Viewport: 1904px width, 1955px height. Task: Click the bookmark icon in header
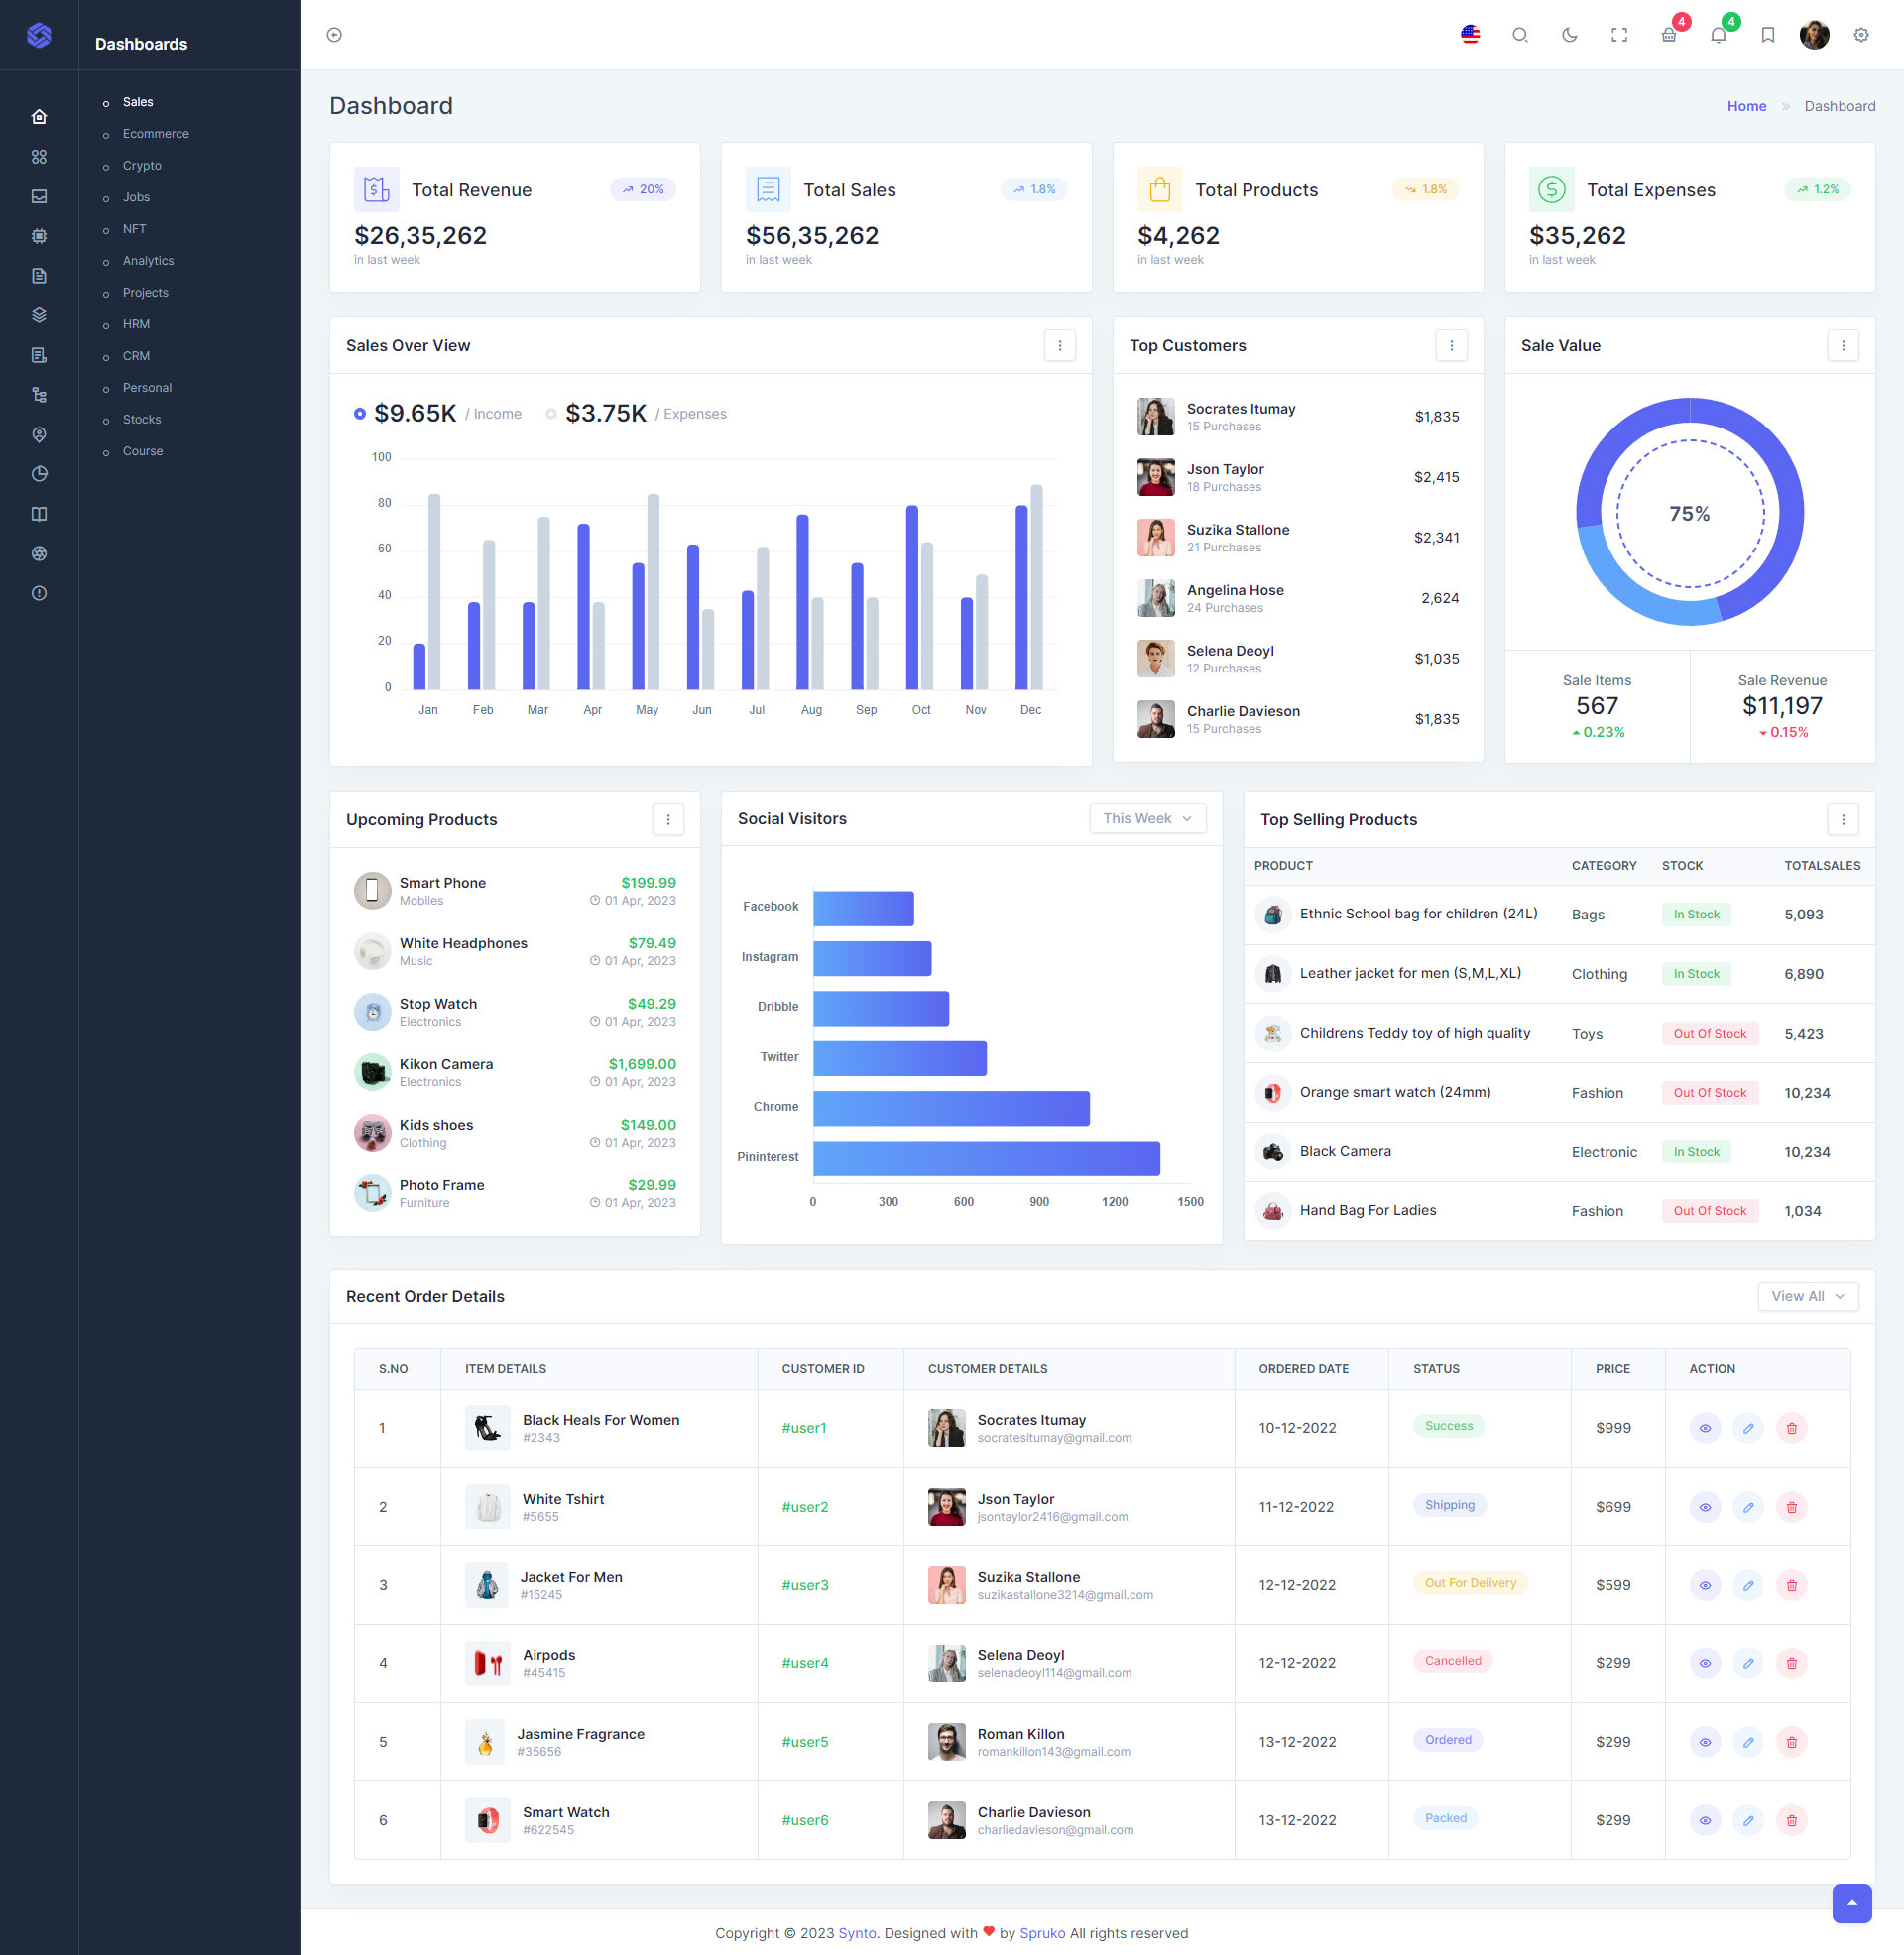1767,35
